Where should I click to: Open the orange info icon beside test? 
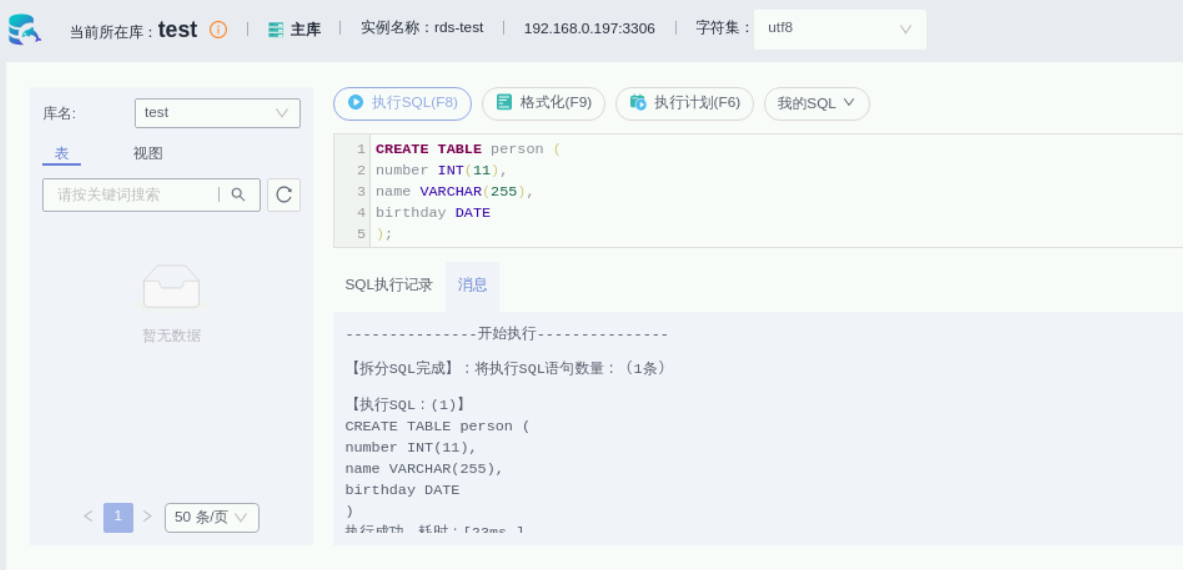(x=218, y=29)
